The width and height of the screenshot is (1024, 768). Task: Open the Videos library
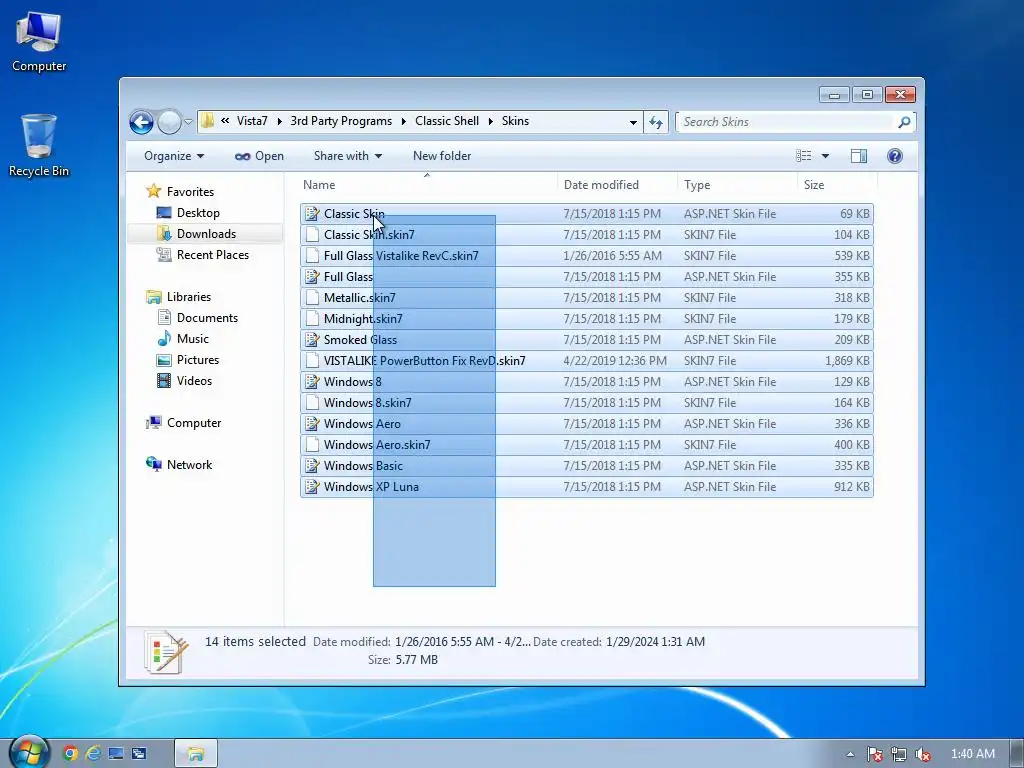193,380
